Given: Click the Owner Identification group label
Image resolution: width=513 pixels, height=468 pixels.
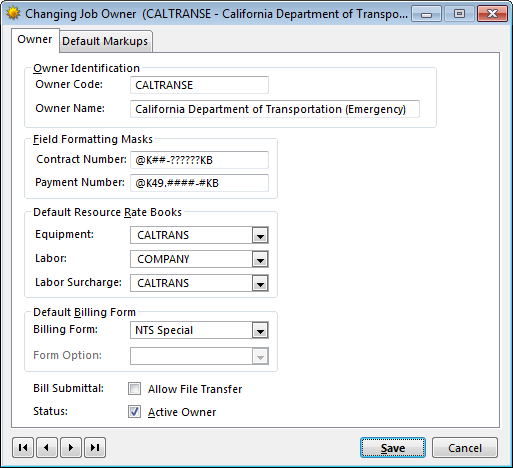Looking at the screenshot, I should [x=86, y=68].
